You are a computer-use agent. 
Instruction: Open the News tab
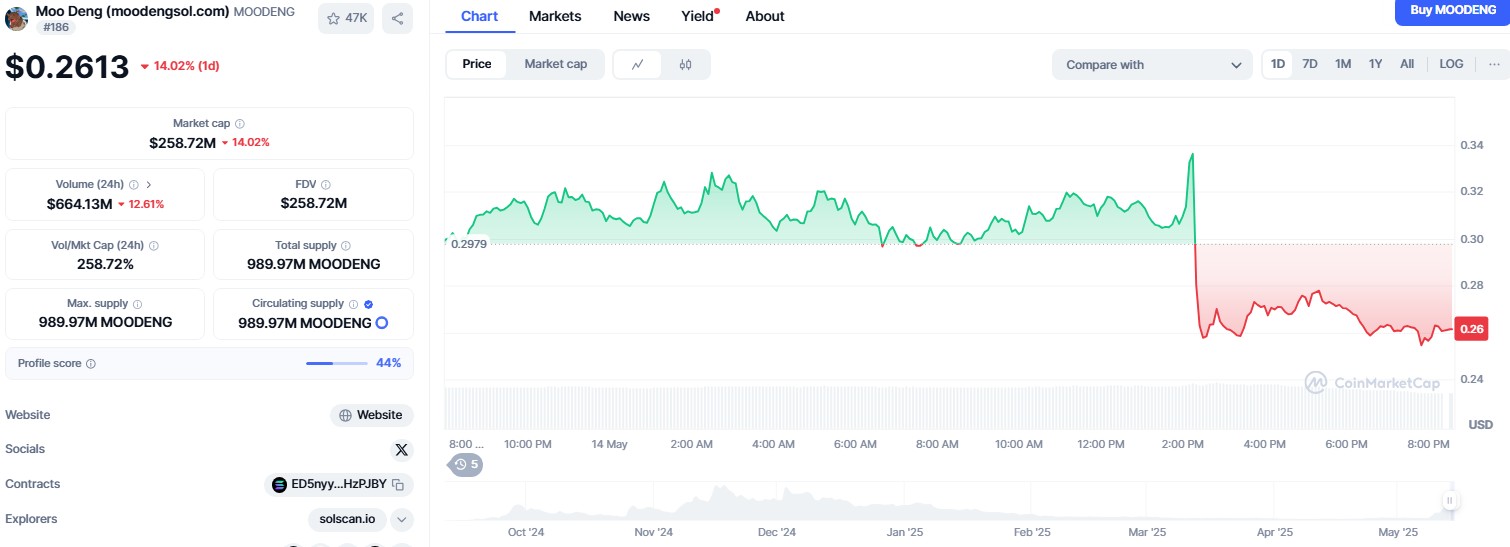[x=631, y=16]
